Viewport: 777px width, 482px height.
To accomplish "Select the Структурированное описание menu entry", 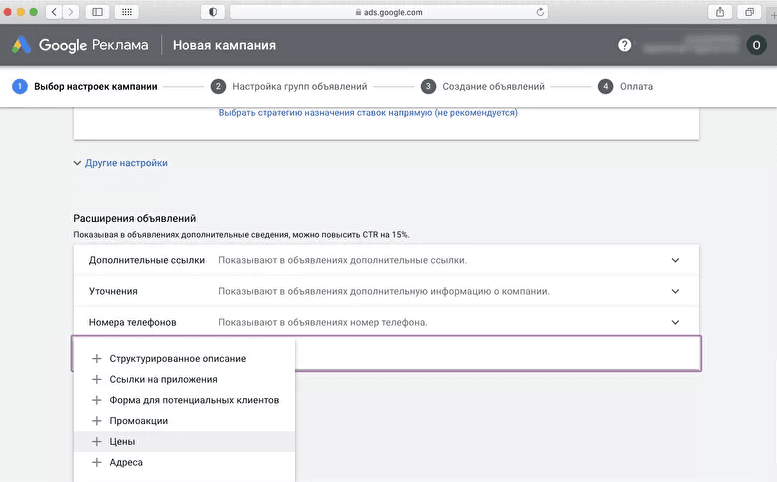I will 184,358.
